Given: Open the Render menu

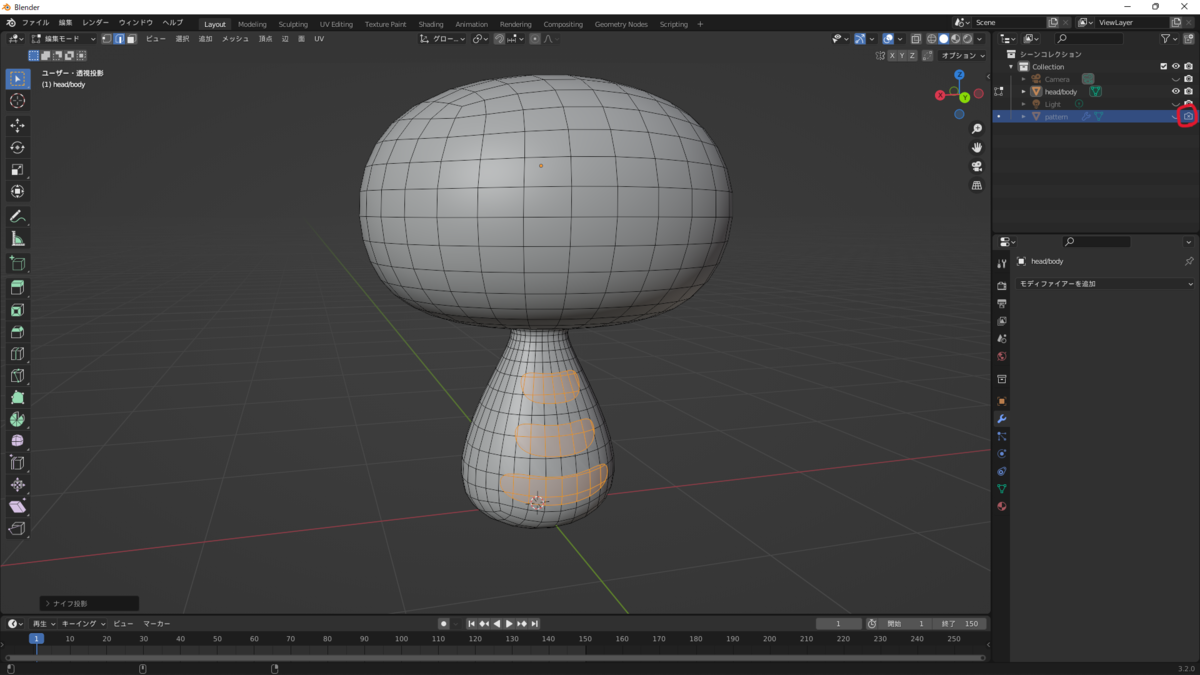Looking at the screenshot, I should (96, 23).
